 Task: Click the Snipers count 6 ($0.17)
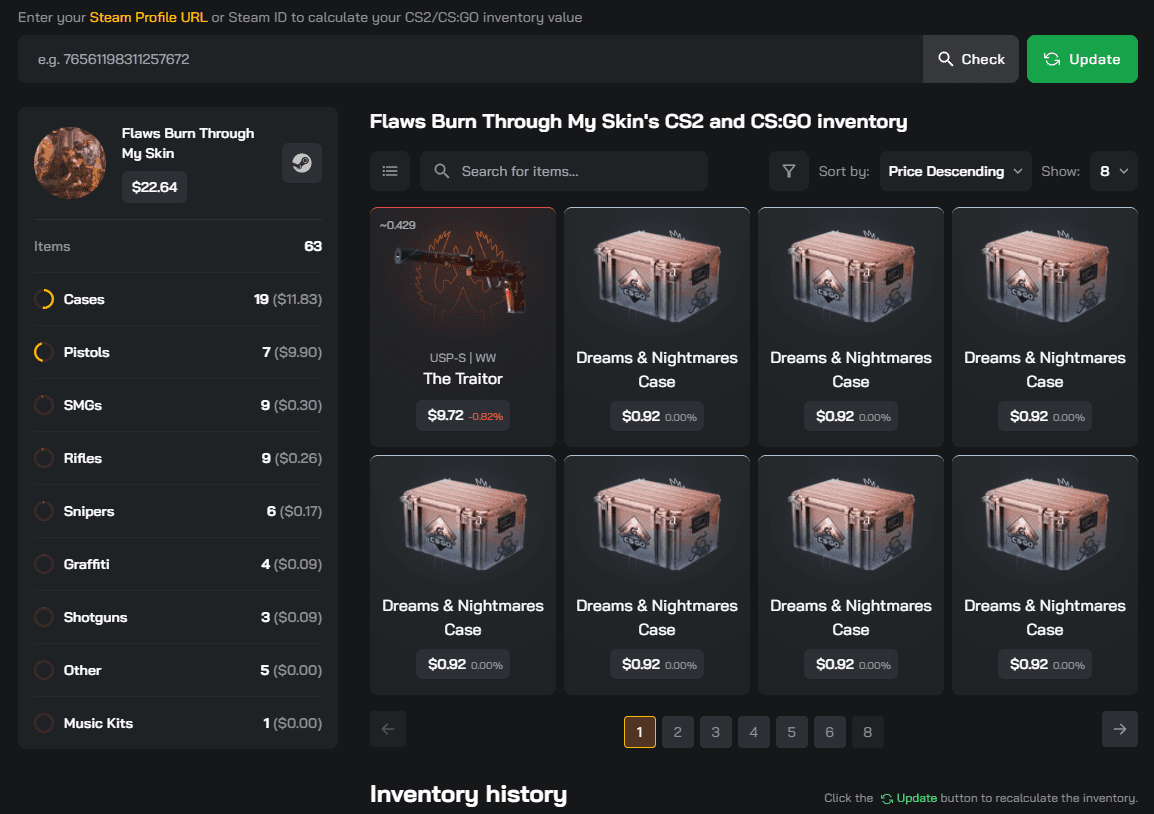(294, 512)
